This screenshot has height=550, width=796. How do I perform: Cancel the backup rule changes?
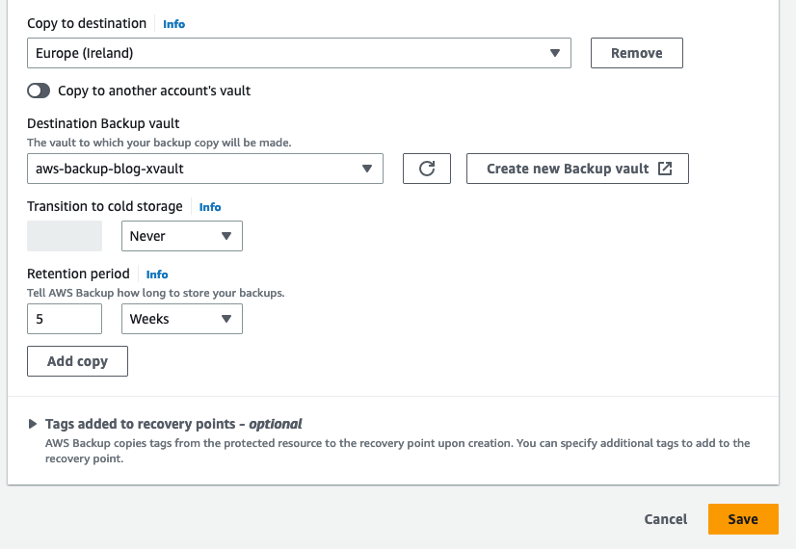tap(665, 519)
